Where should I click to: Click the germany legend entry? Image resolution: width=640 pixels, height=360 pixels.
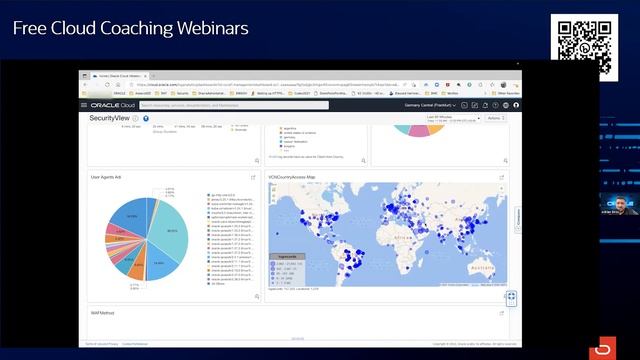287,138
